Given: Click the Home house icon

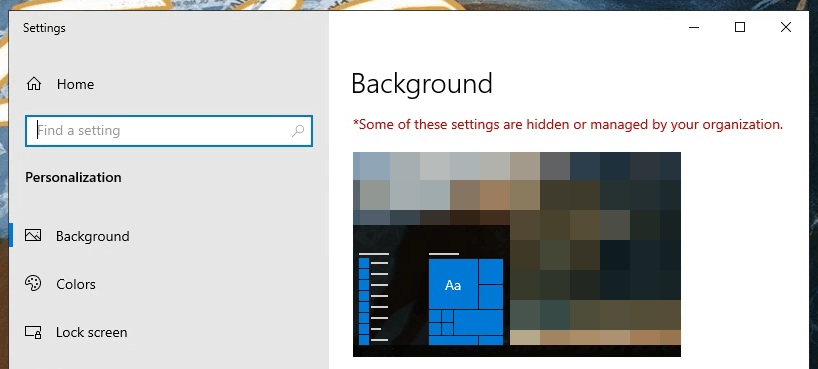Looking at the screenshot, I should coord(34,84).
